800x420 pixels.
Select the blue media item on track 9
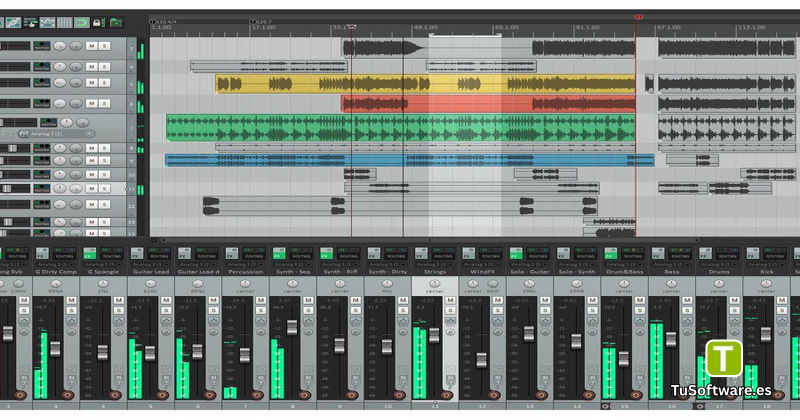(x=409, y=160)
